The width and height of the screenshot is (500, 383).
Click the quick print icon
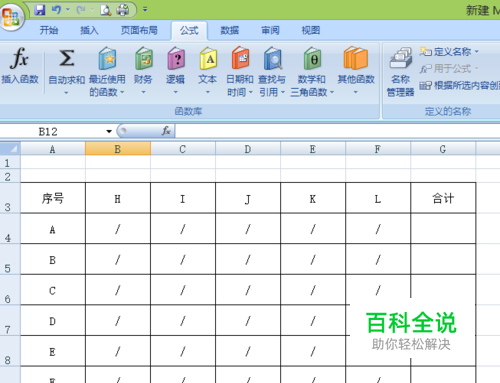tap(123, 10)
